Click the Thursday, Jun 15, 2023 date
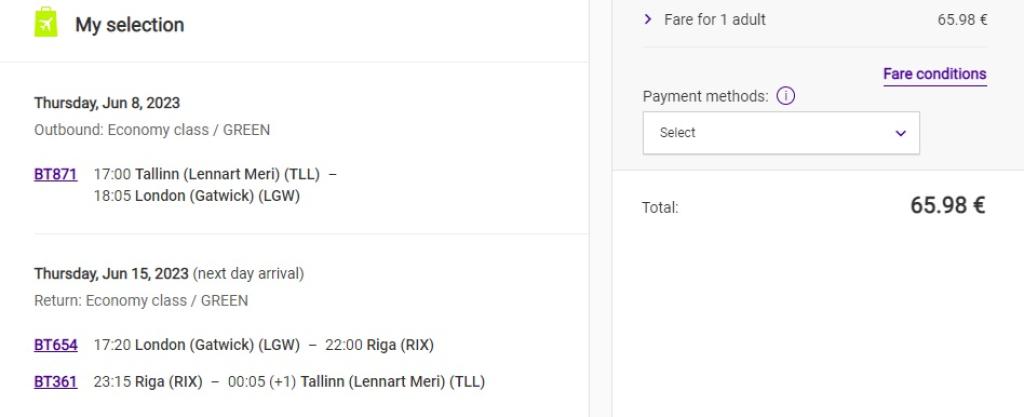Screen dimensions: 1024x417 pos(111,273)
